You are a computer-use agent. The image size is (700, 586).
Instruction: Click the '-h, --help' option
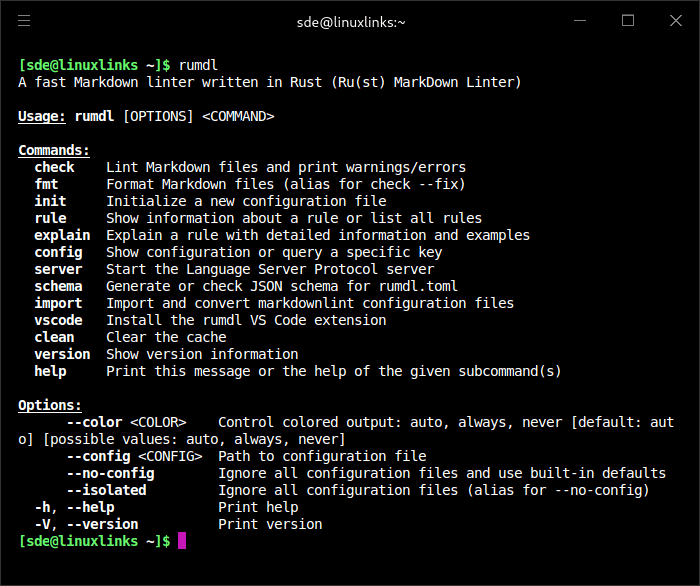click(75, 507)
